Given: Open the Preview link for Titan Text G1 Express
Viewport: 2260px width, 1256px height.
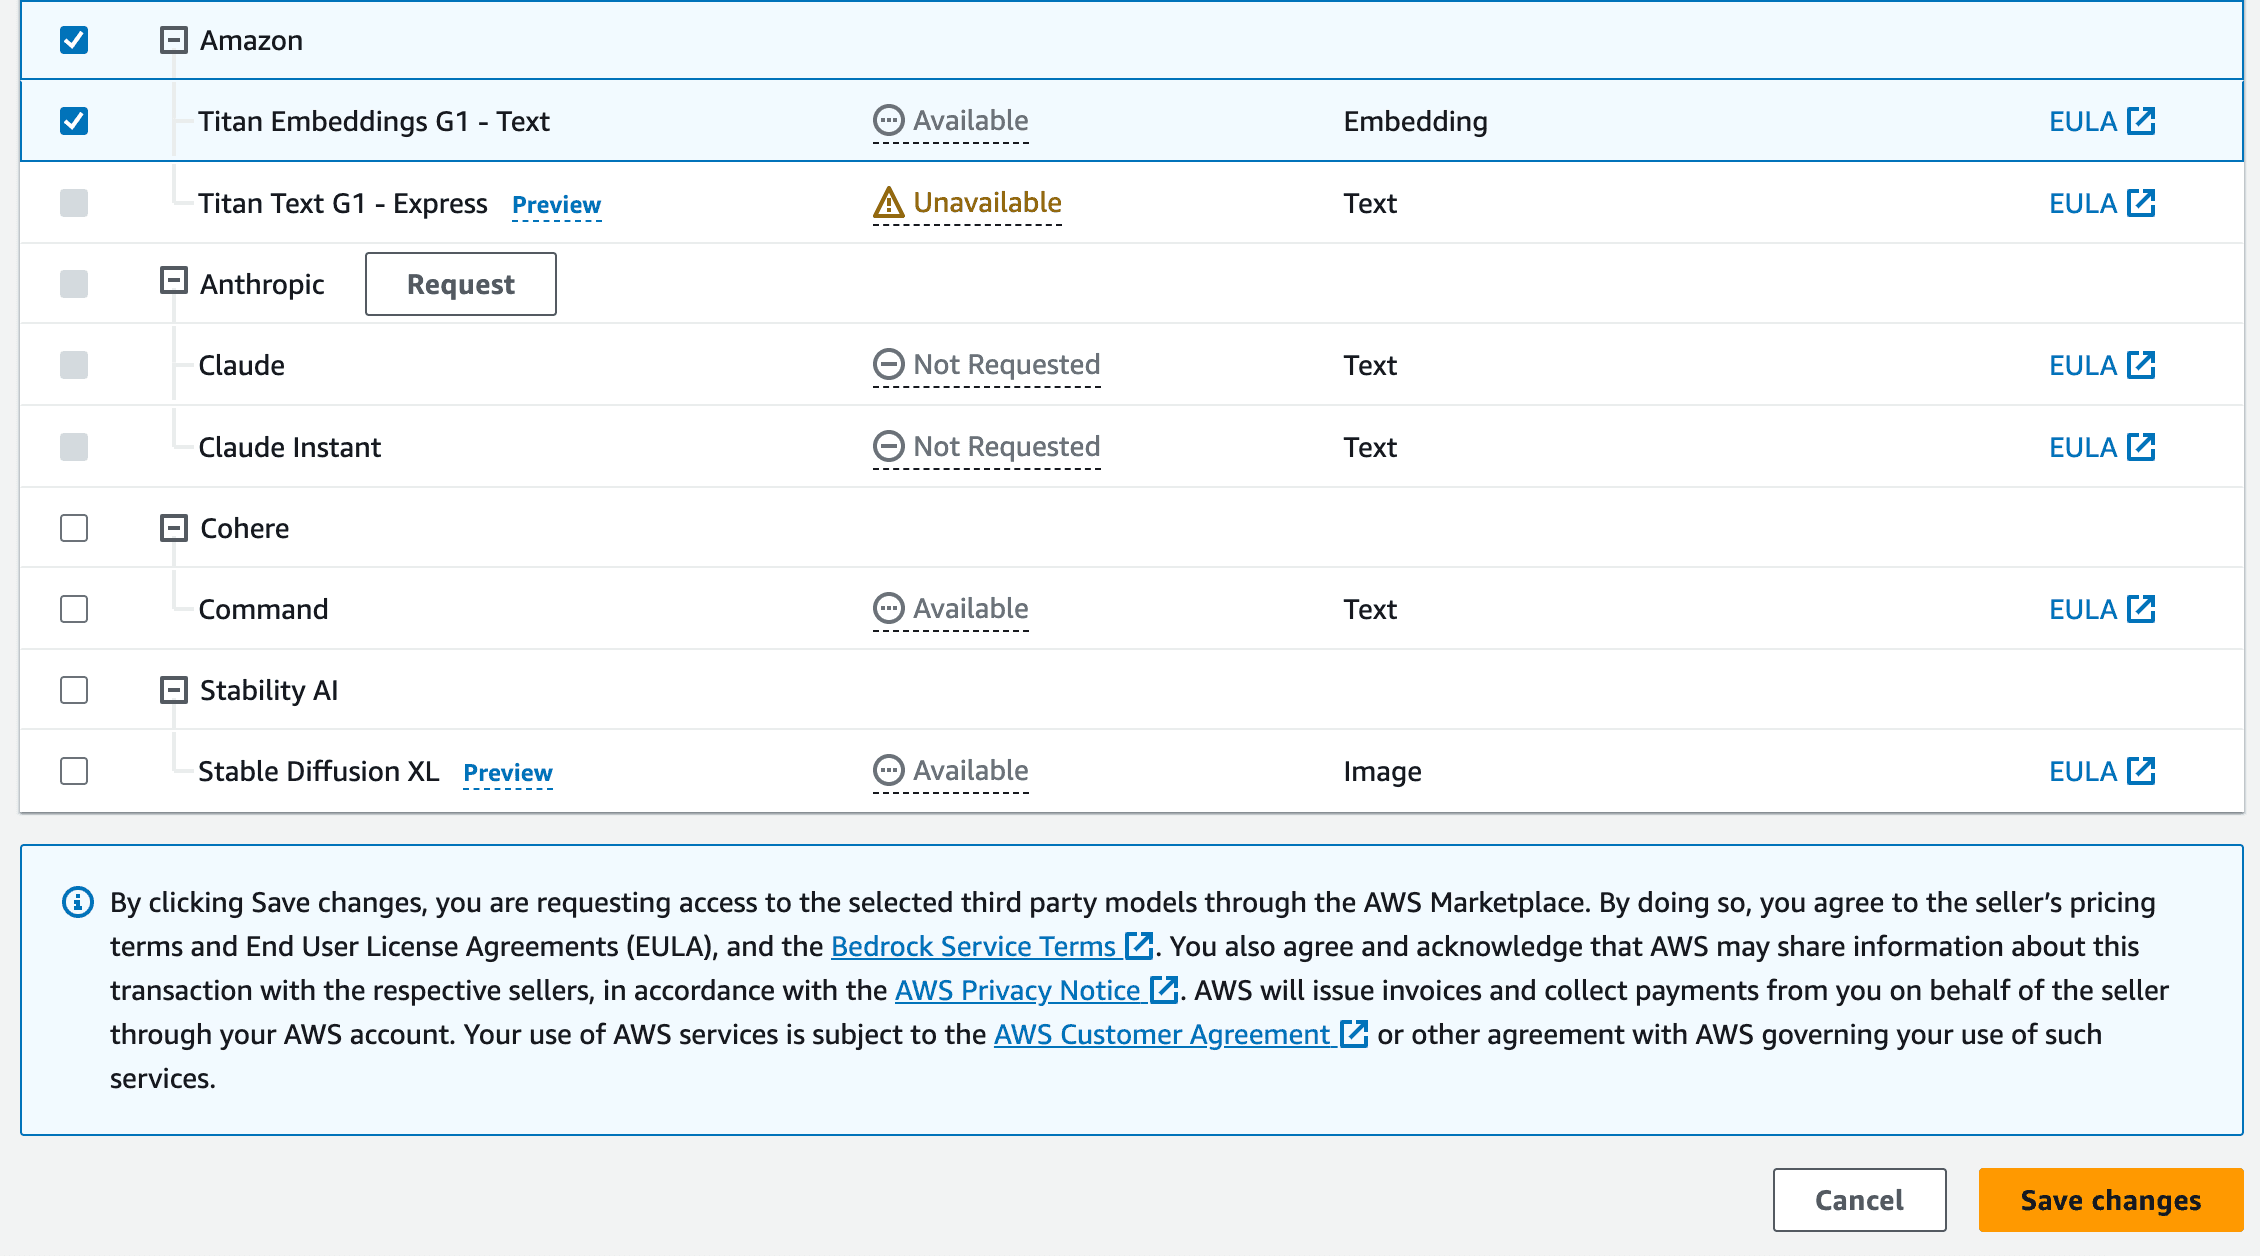Looking at the screenshot, I should (556, 204).
